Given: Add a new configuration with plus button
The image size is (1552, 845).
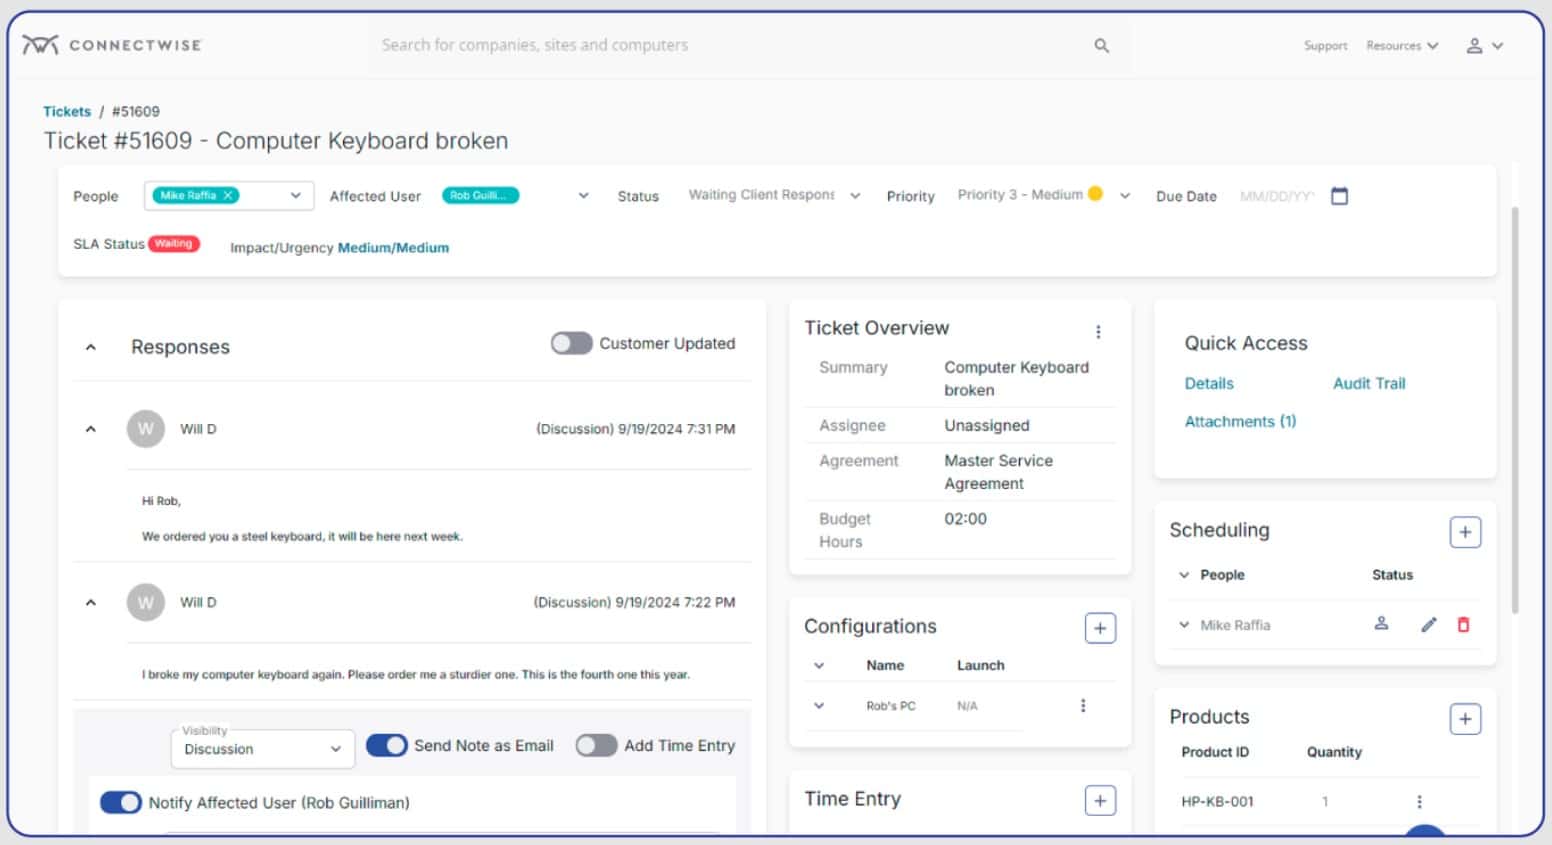Looking at the screenshot, I should (1100, 628).
